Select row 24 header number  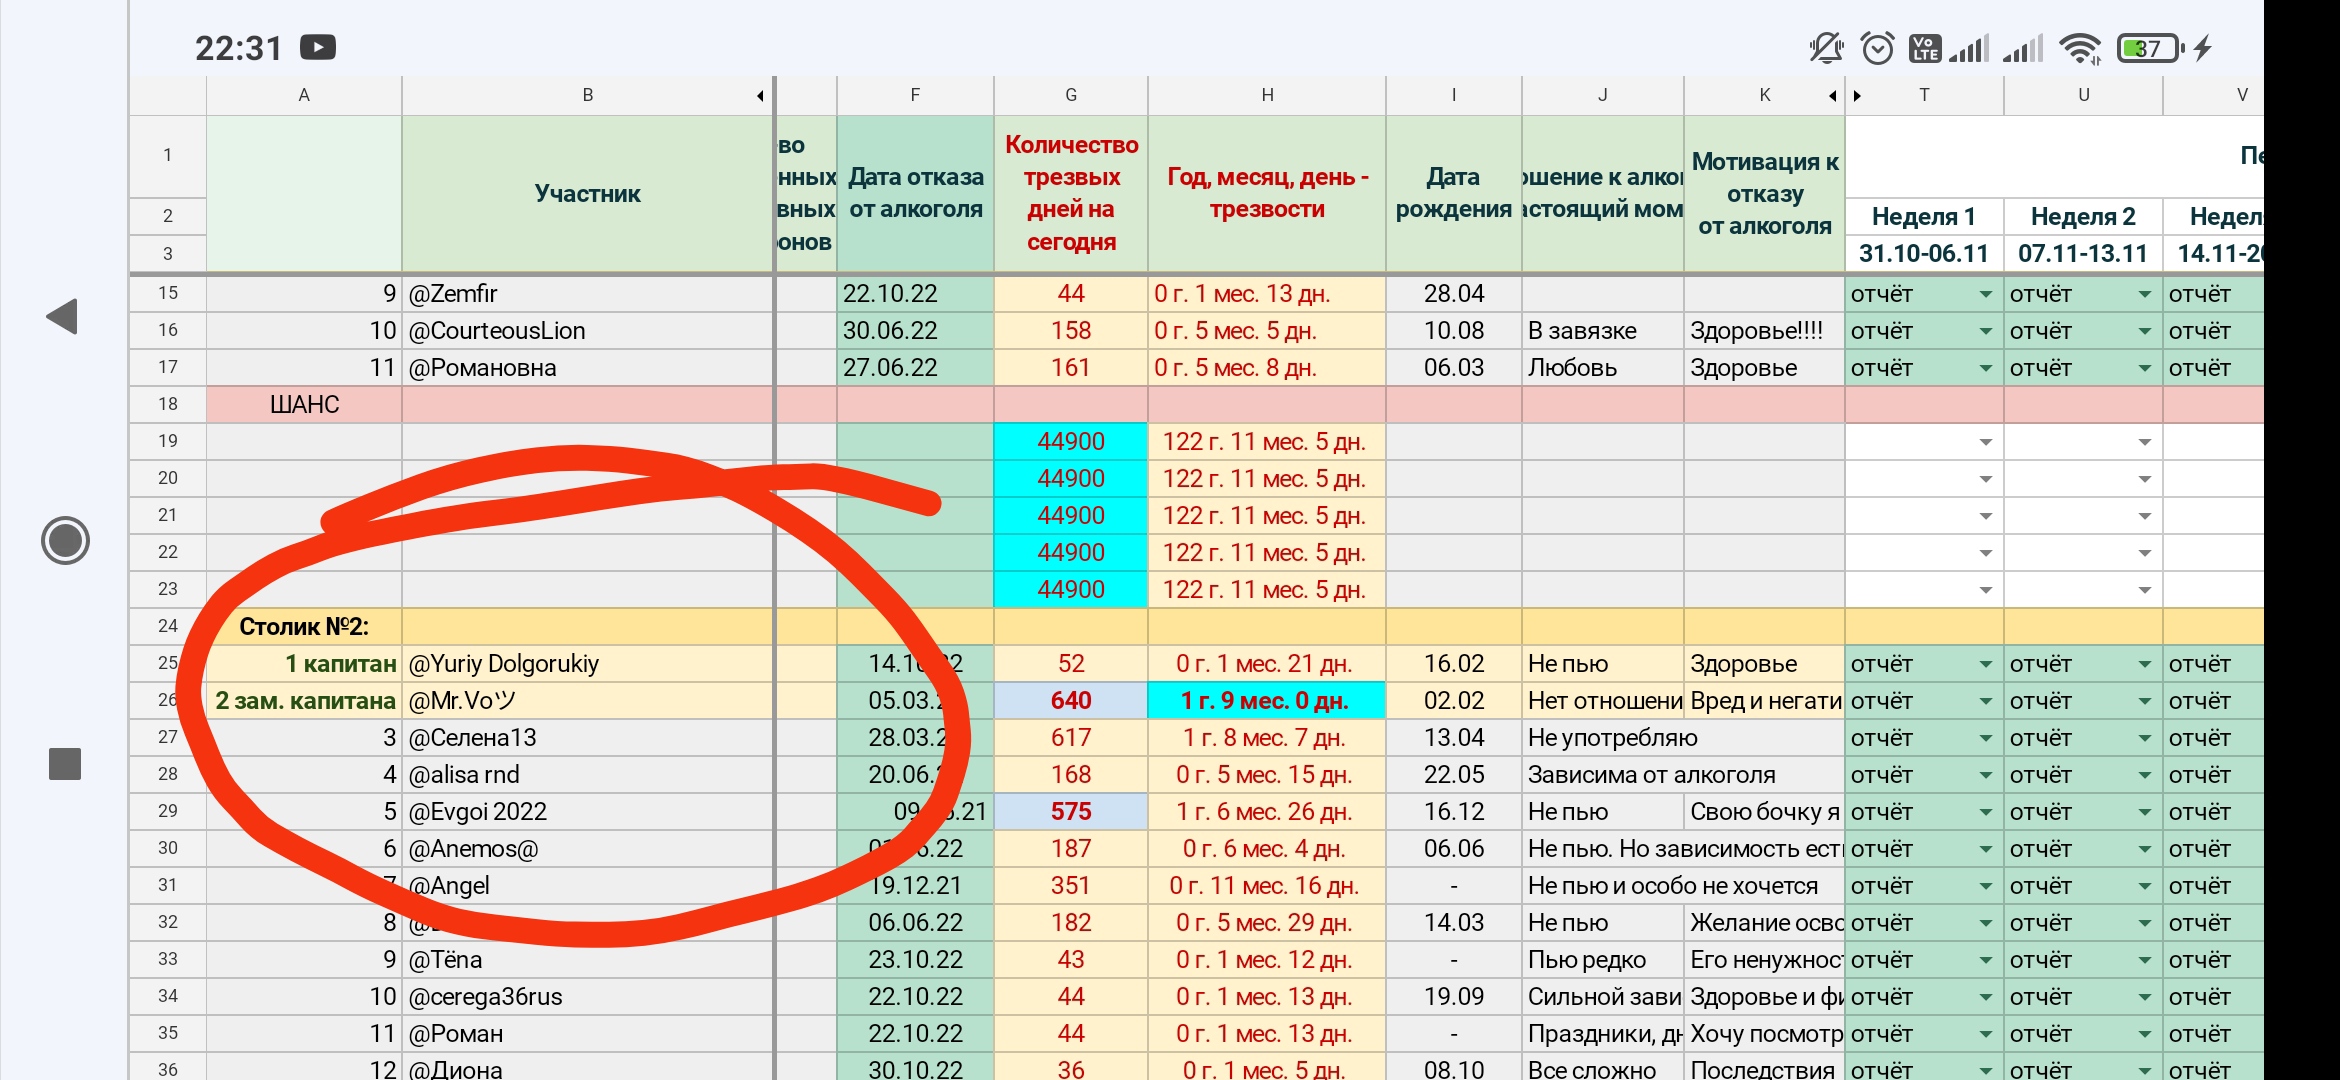coord(168,626)
